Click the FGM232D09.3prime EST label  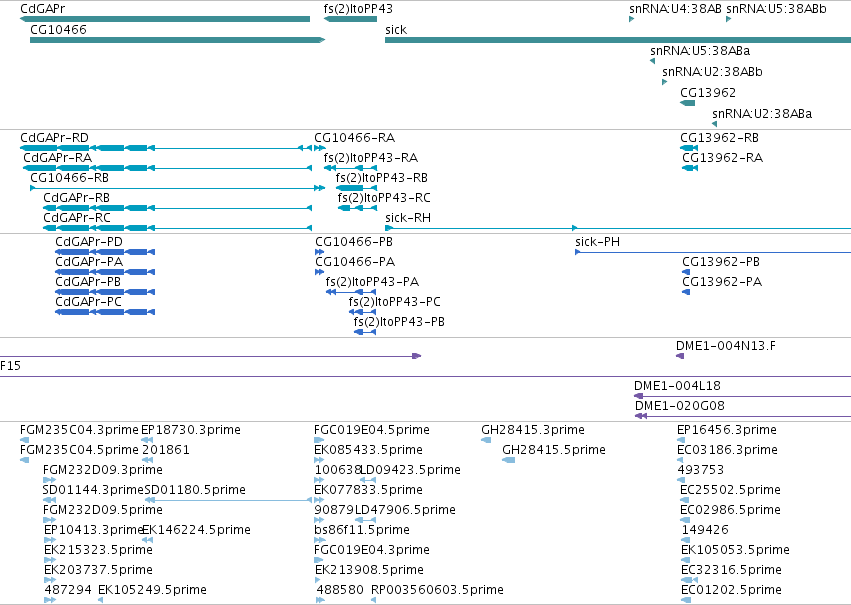(x=103, y=470)
